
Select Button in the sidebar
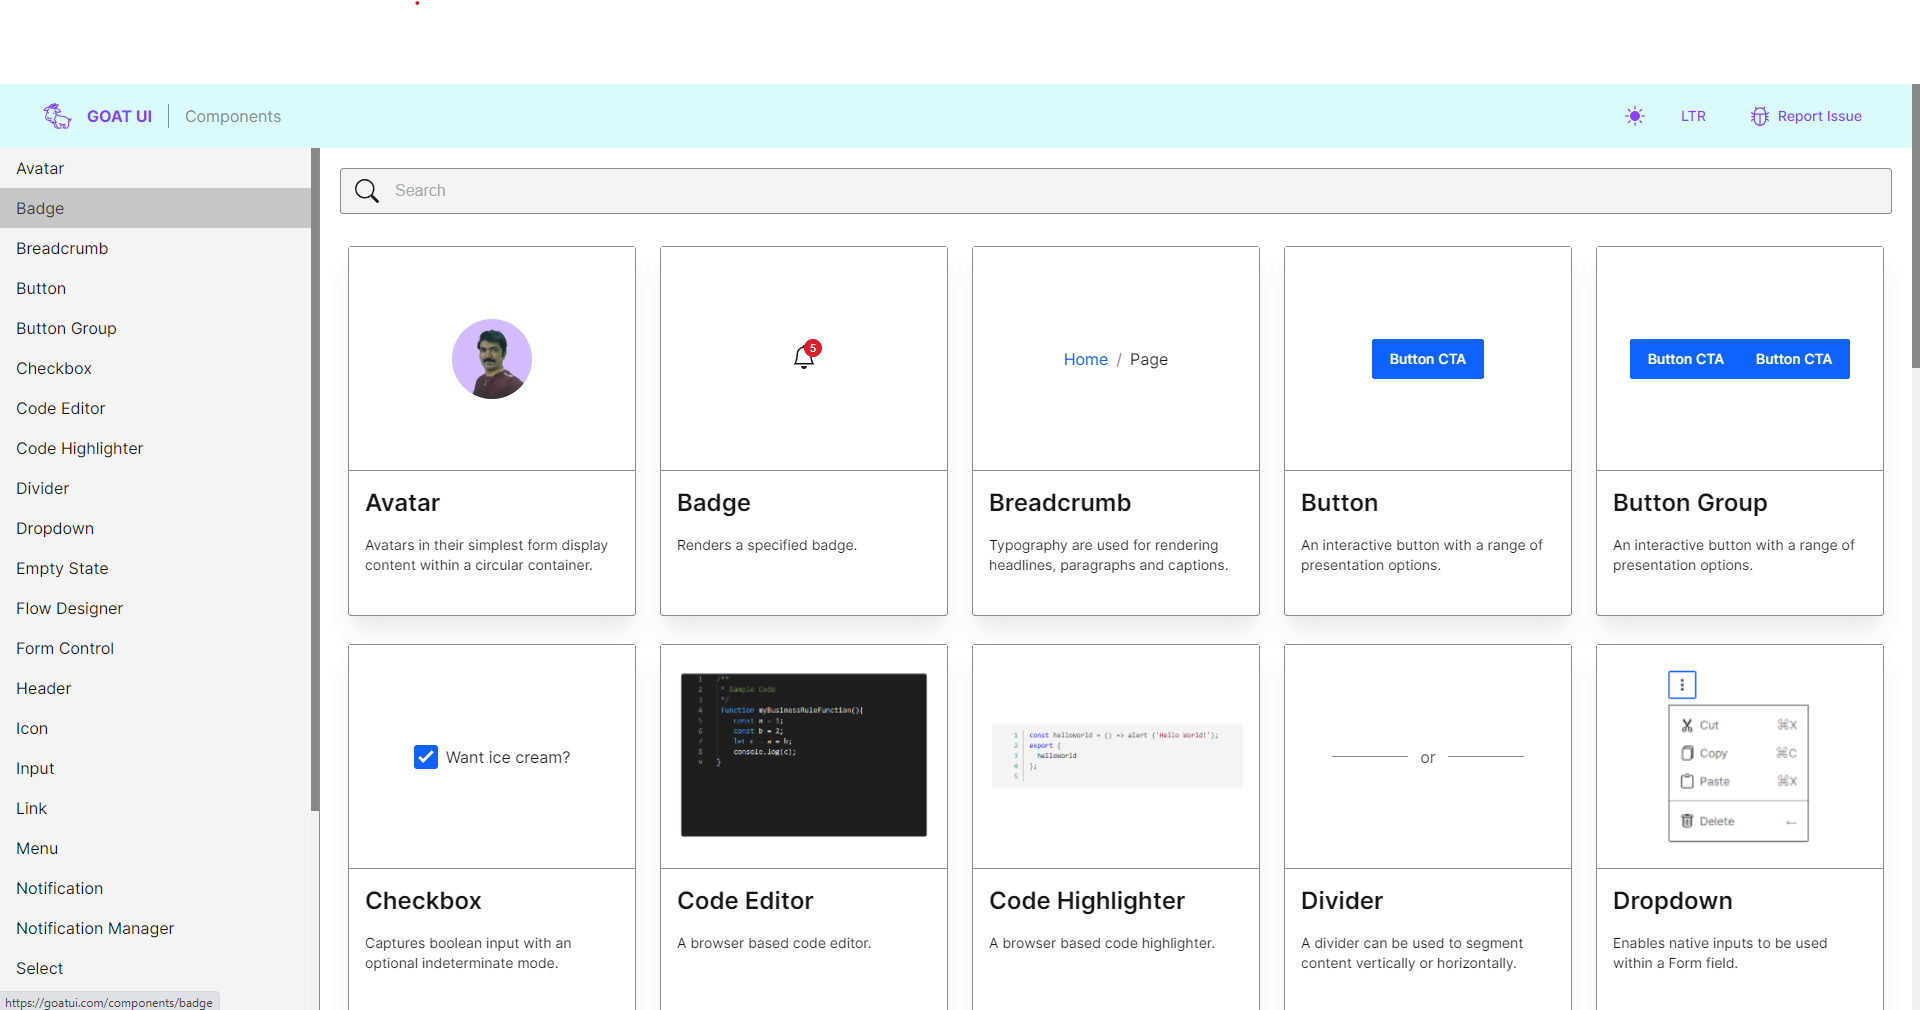point(155,288)
